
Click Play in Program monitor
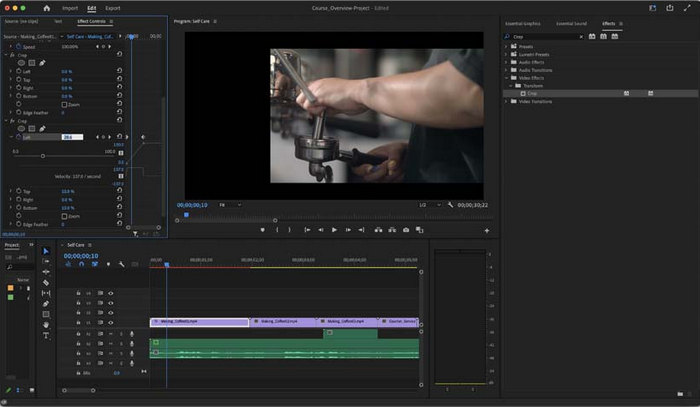334,230
